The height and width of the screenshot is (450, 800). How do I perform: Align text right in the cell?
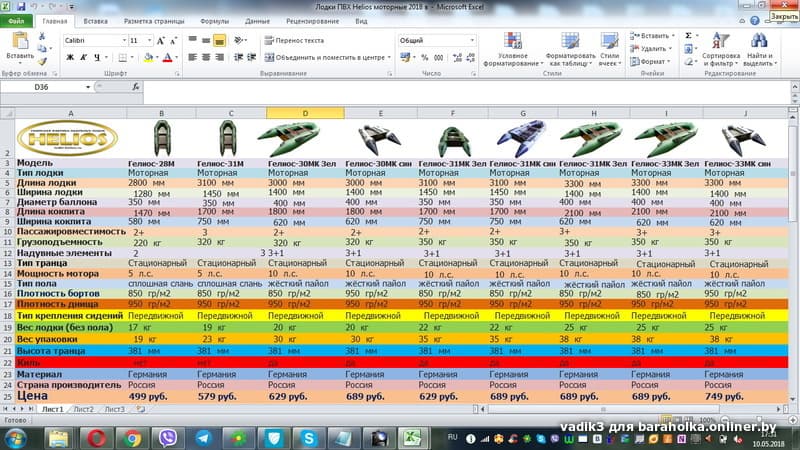(x=219, y=57)
